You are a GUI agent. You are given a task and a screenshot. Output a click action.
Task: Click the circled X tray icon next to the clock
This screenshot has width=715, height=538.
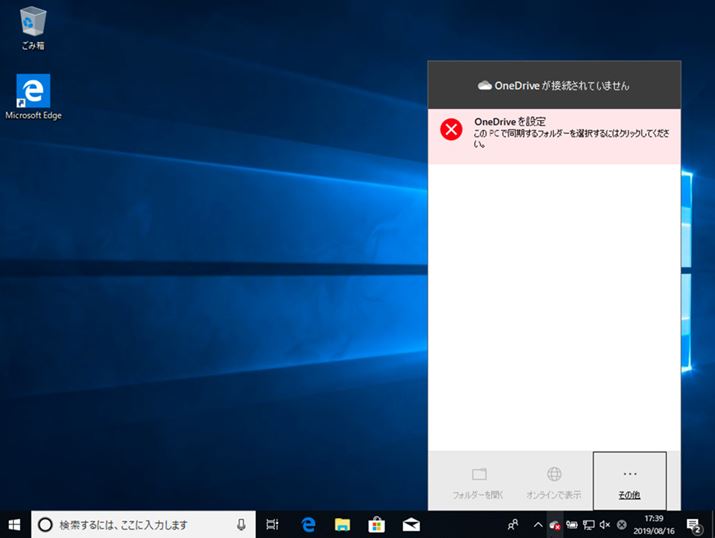click(x=622, y=525)
